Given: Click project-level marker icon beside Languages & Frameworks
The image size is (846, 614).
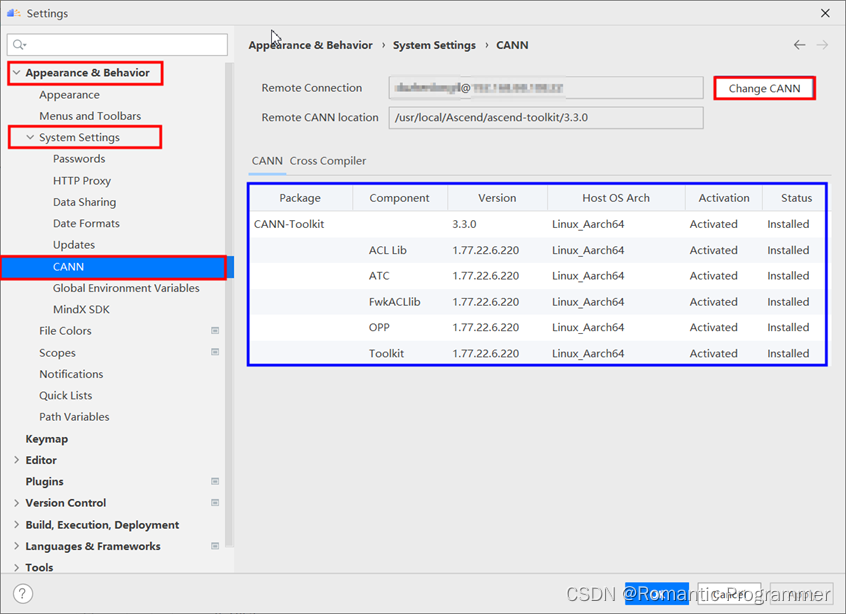Looking at the screenshot, I should (x=215, y=545).
